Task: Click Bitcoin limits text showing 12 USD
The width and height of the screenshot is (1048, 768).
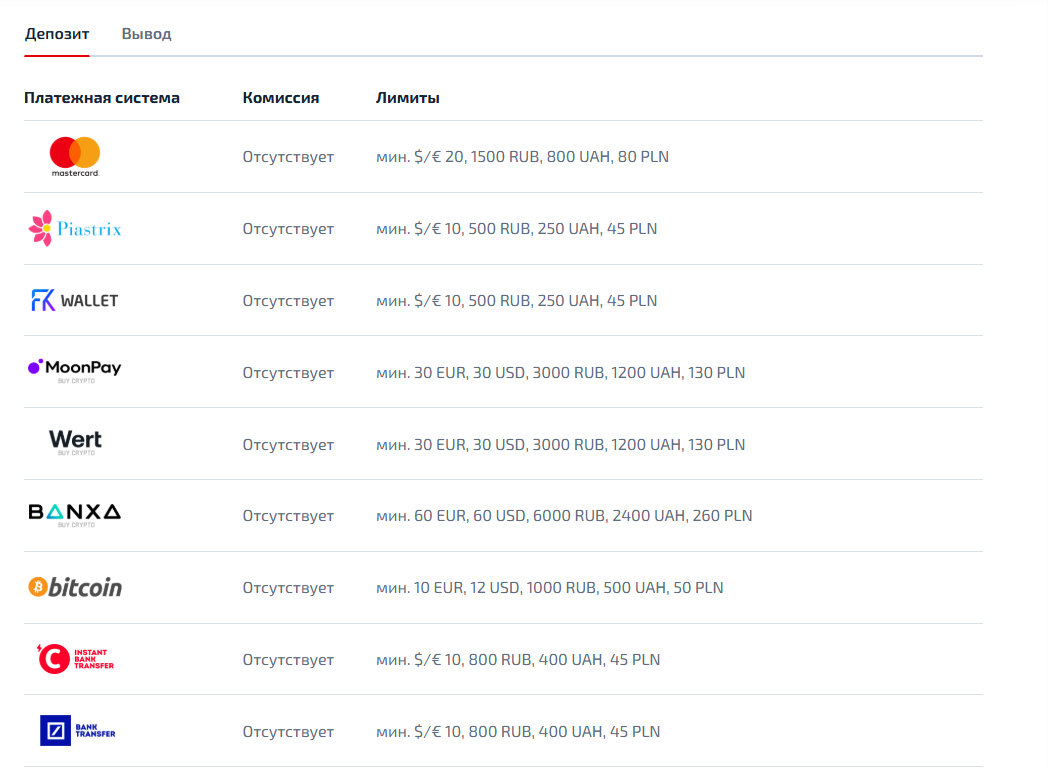Action: [549, 588]
